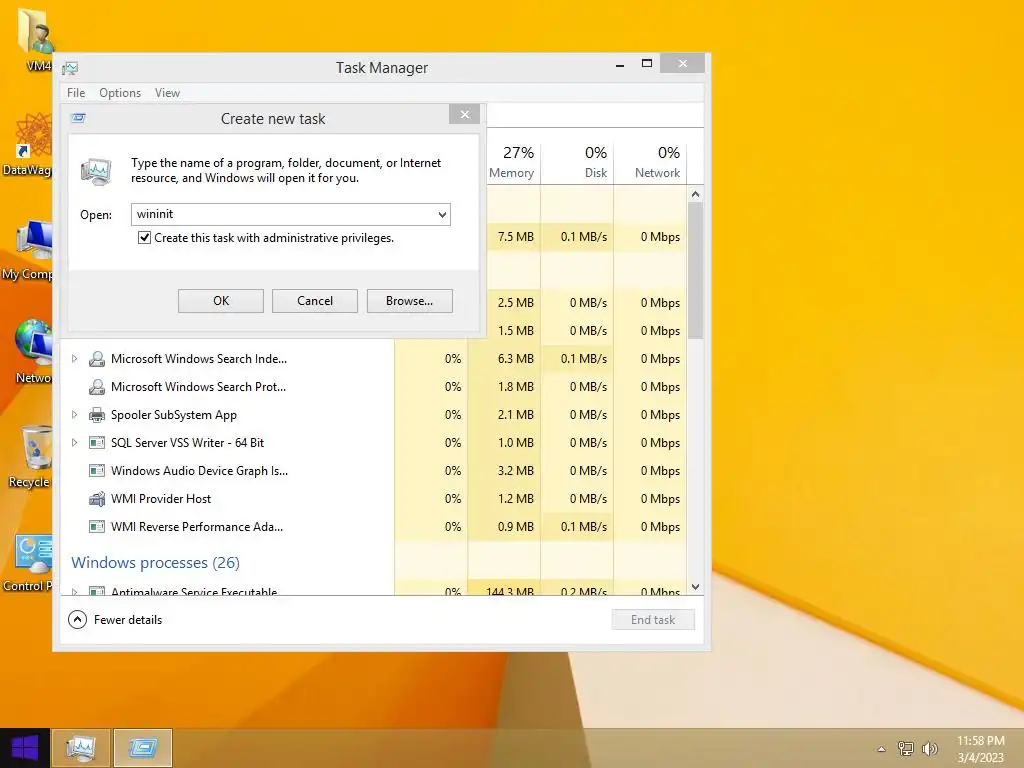Image resolution: width=1024 pixels, height=768 pixels.
Task: Click the scrollbar down arrow
Action: 696,587
